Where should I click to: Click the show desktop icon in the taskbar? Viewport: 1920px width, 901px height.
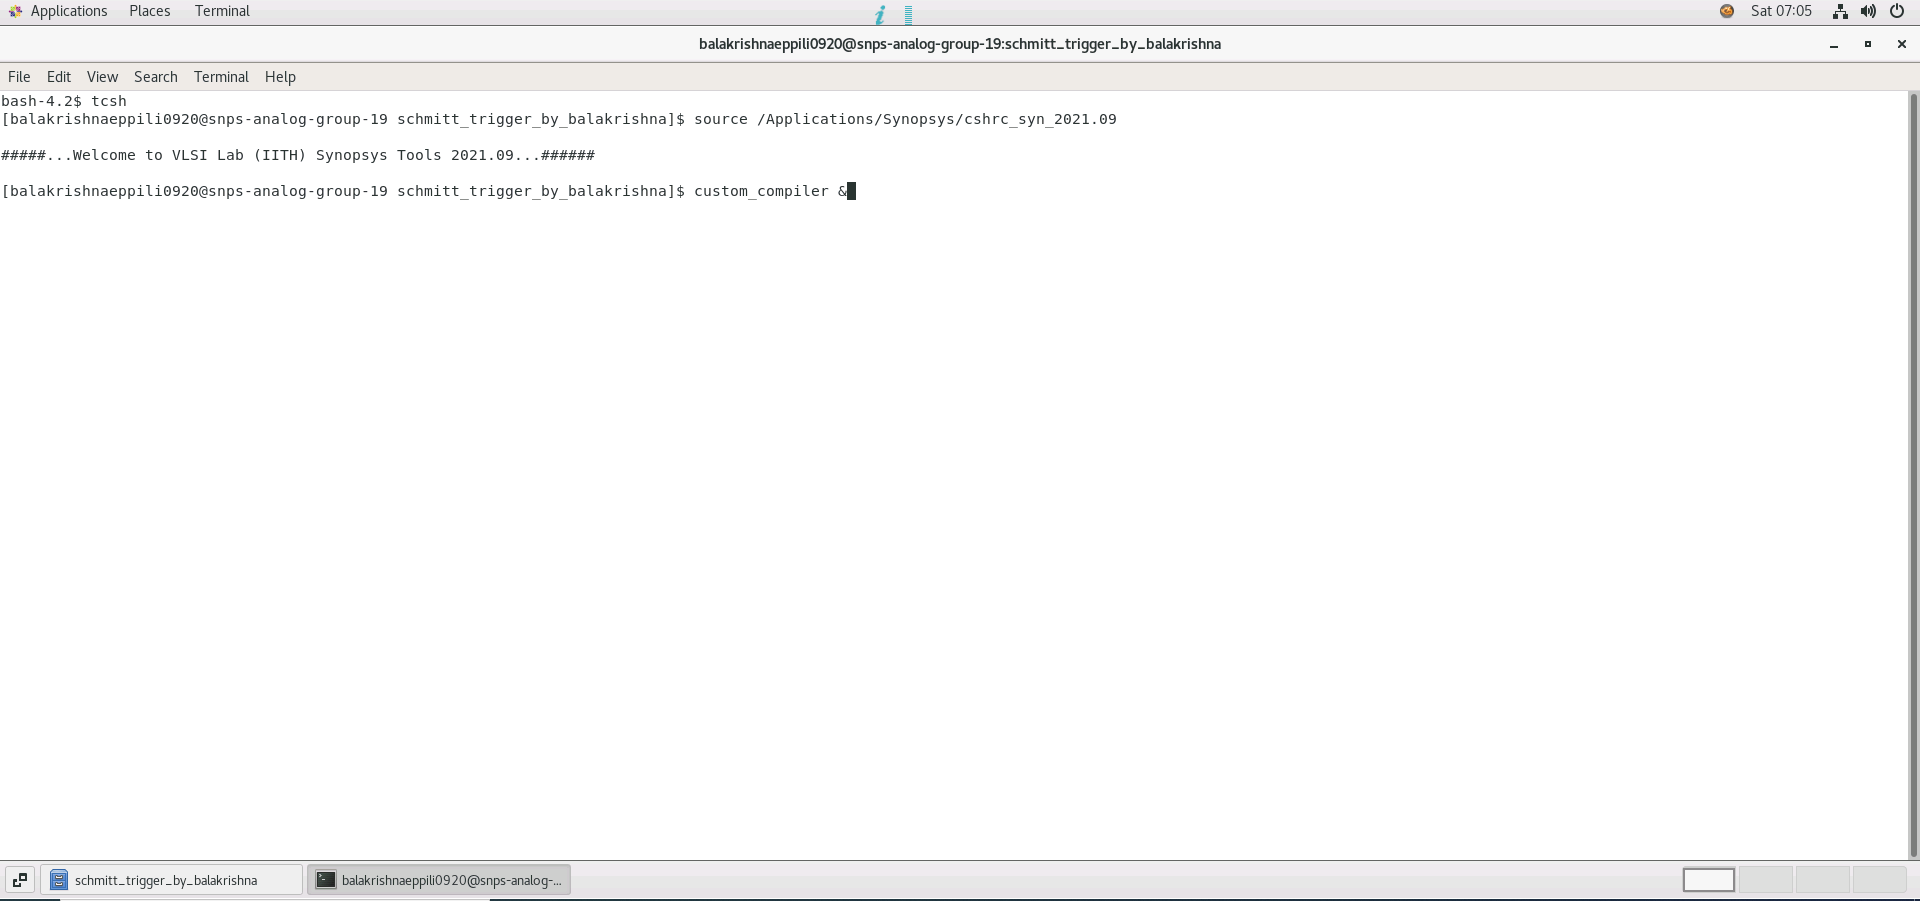point(19,881)
